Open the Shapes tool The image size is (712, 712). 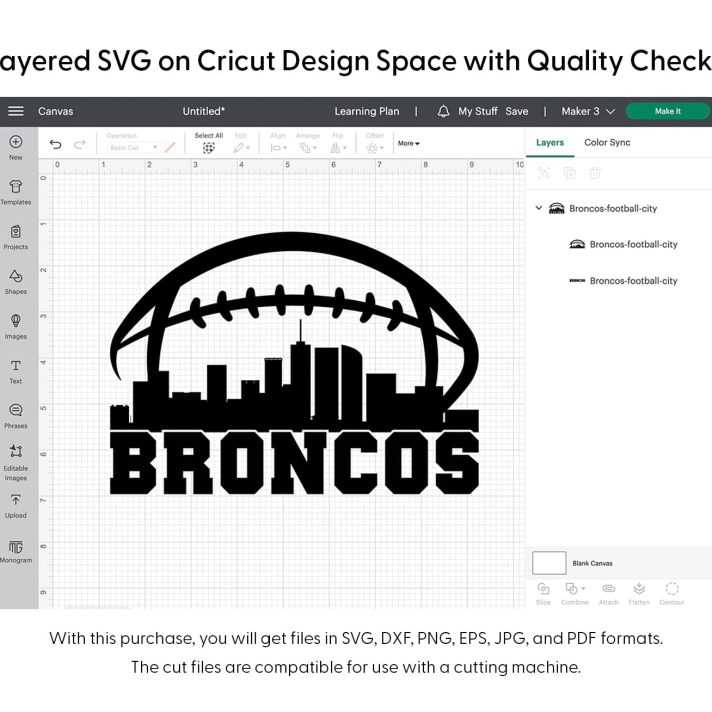(15, 282)
